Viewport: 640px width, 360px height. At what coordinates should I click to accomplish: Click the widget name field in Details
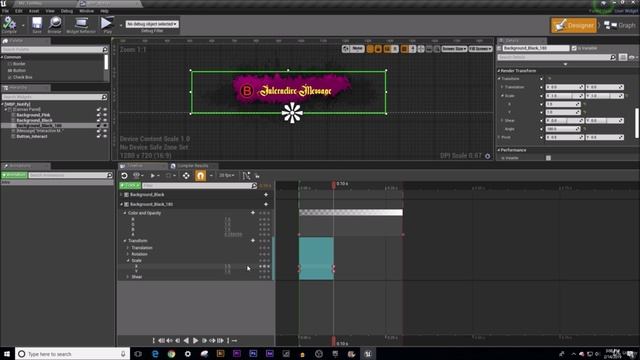click(536, 48)
